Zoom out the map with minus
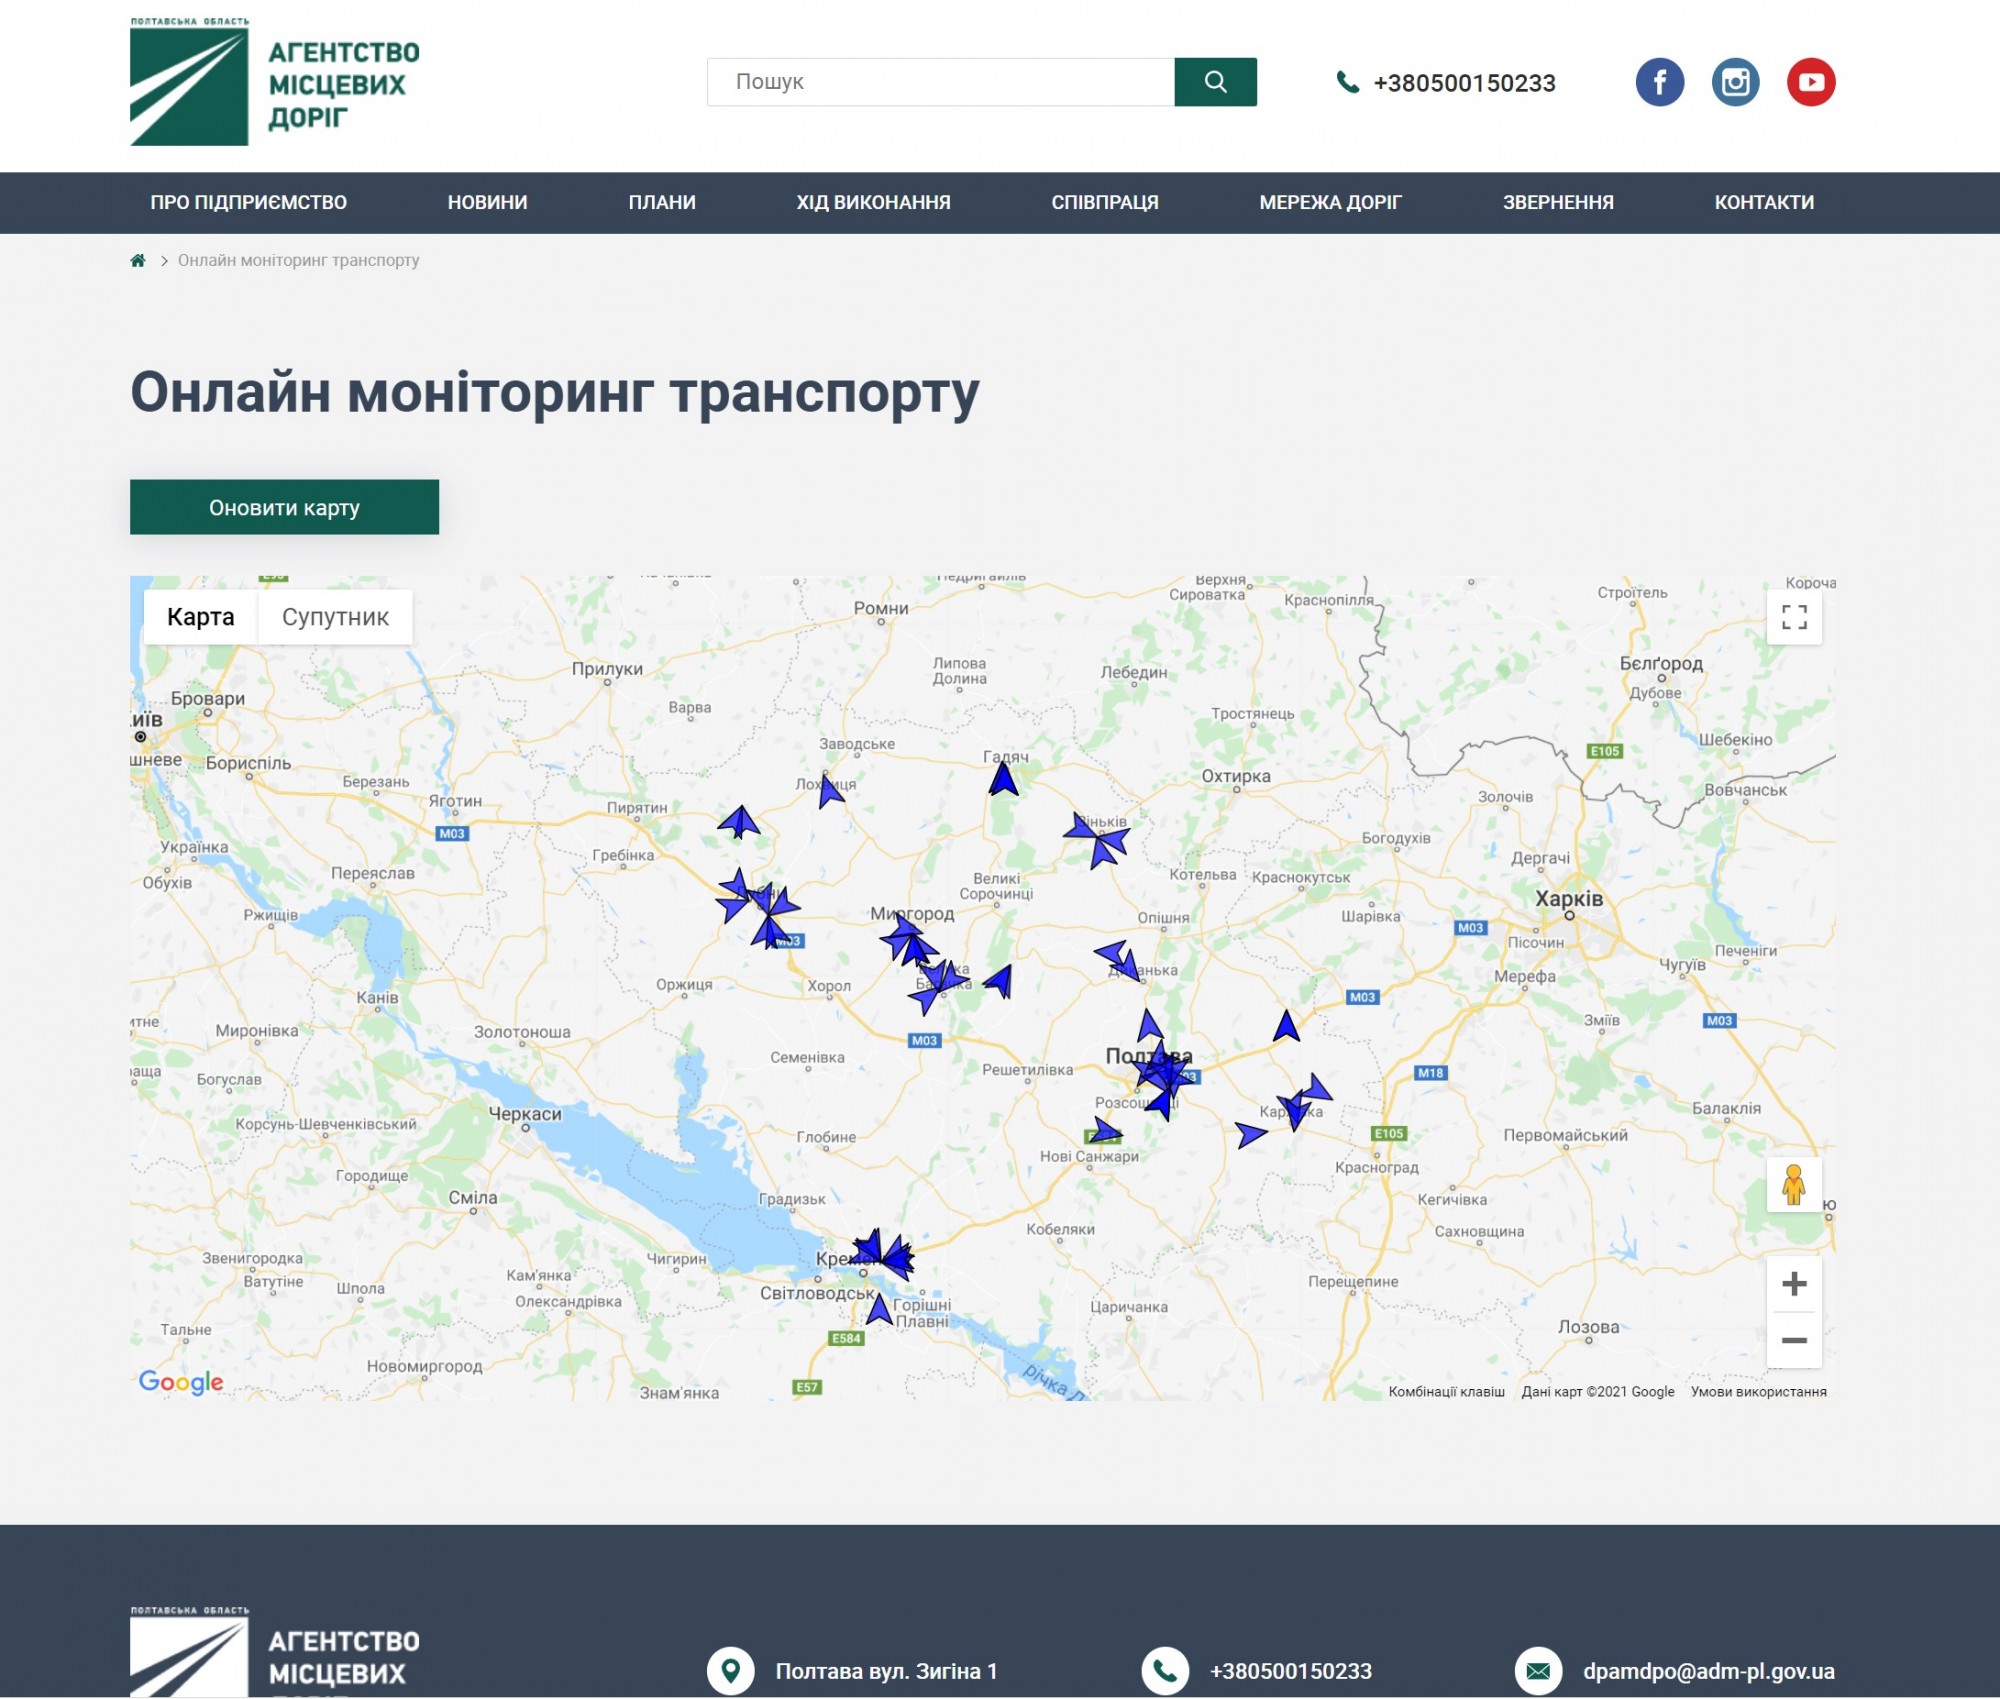Image resolution: width=2000 pixels, height=1699 pixels. click(1794, 1340)
